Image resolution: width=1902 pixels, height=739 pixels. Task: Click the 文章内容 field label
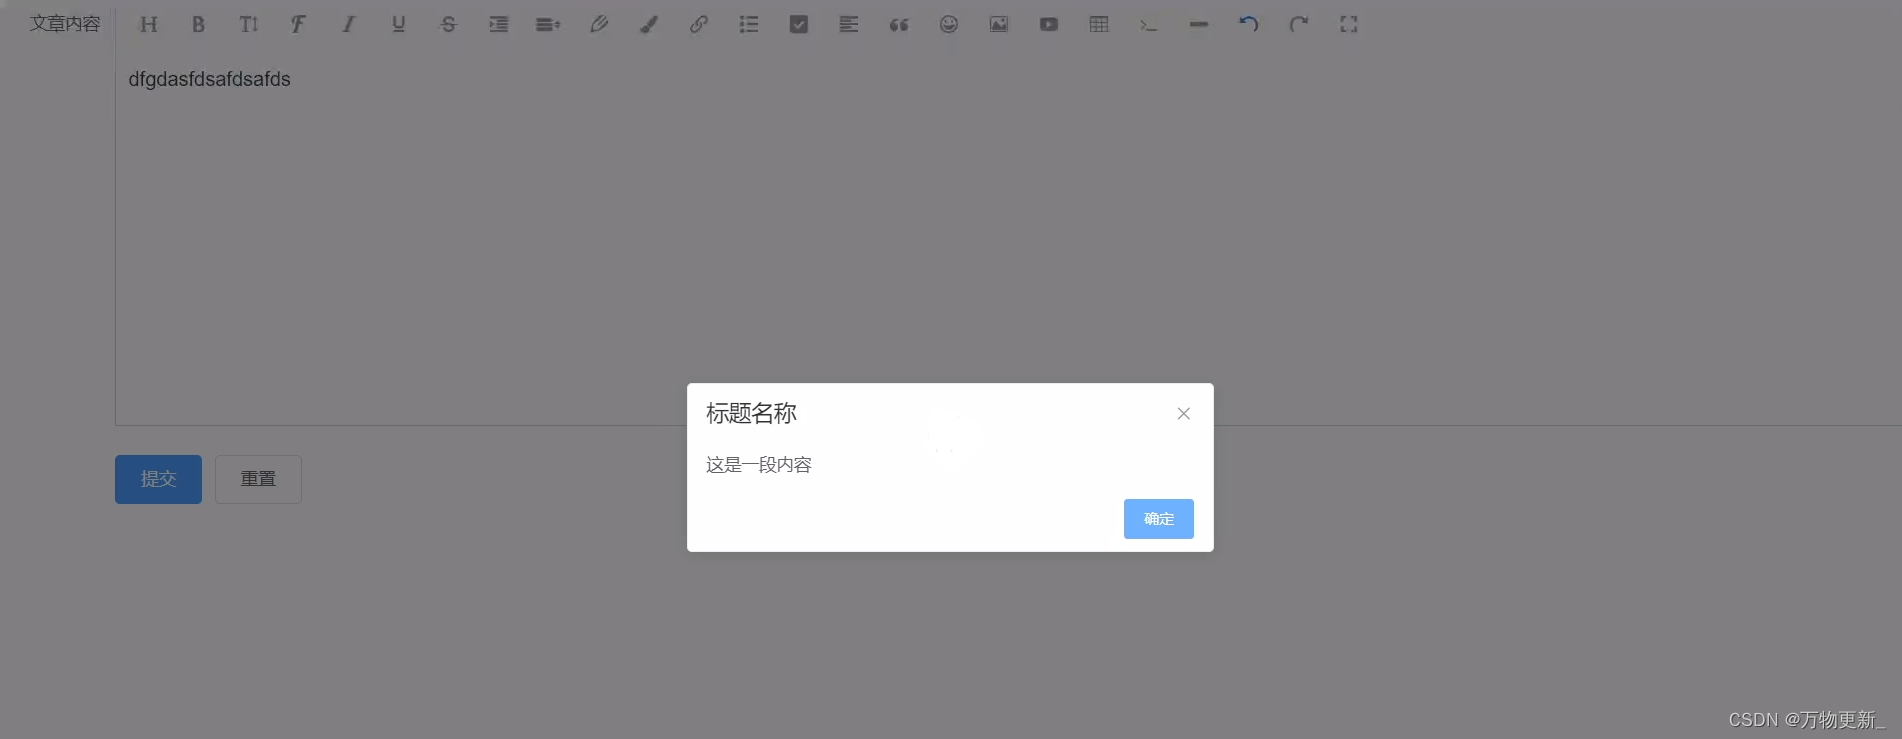point(65,24)
